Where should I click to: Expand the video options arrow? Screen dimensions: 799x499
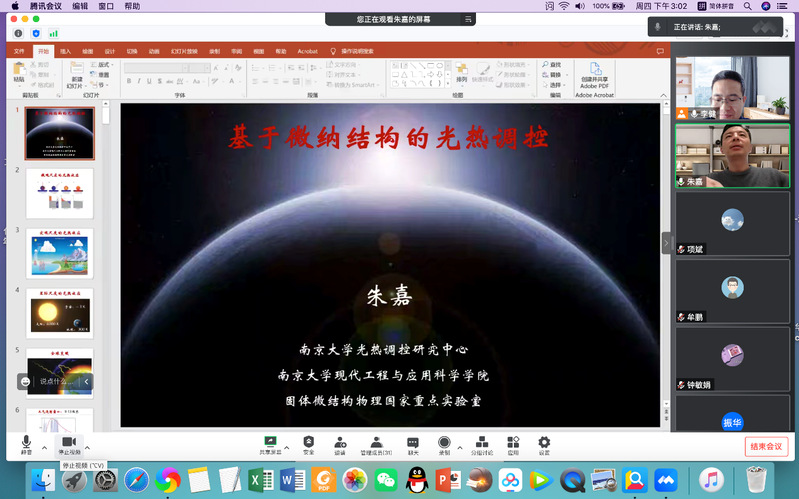pyautogui.click(x=87, y=447)
